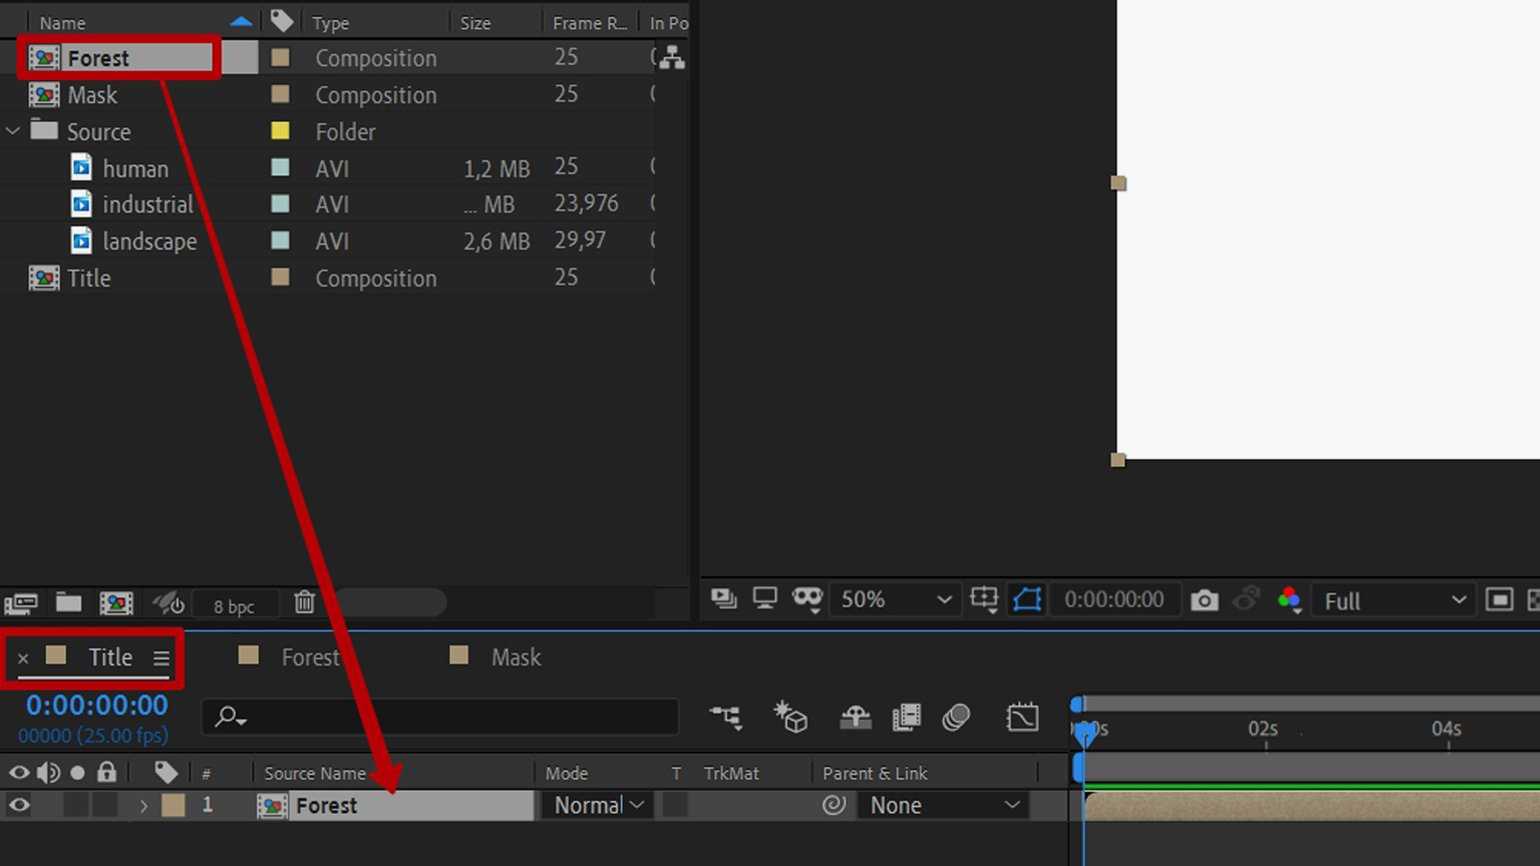Click the snapshot camera icon
Image resolution: width=1540 pixels, height=866 pixels.
pyautogui.click(x=1204, y=600)
